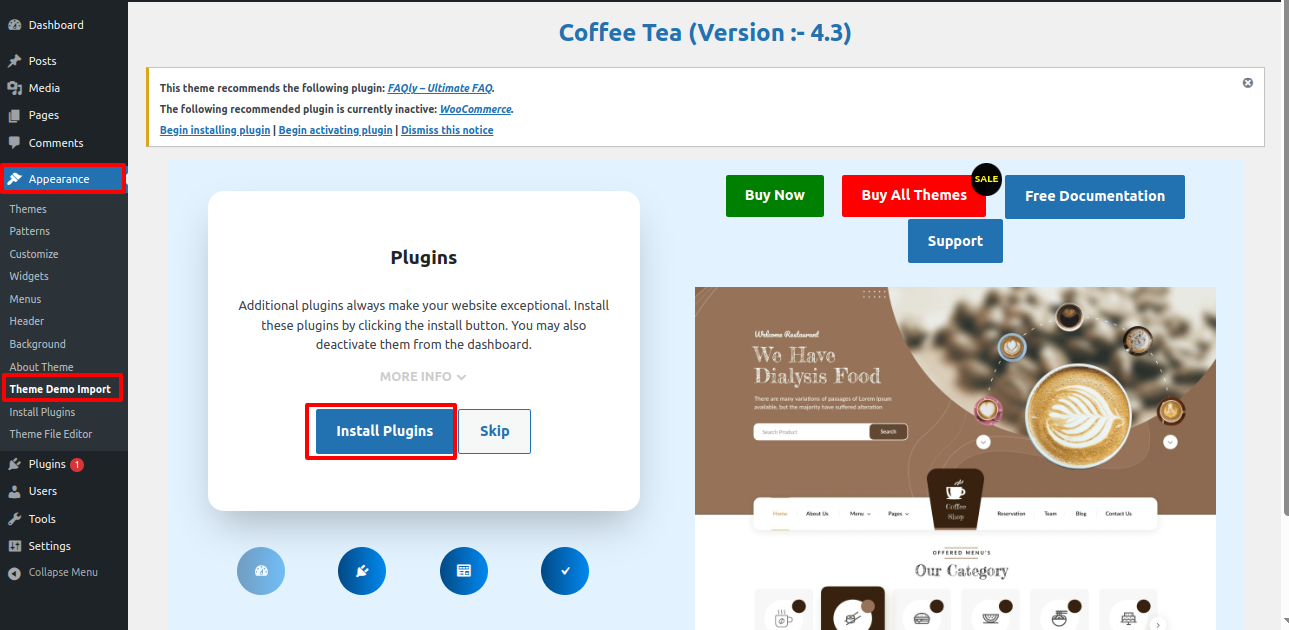Image resolution: width=1289 pixels, height=630 pixels.
Task: Open Widgets submenu item
Action: click(x=29, y=276)
